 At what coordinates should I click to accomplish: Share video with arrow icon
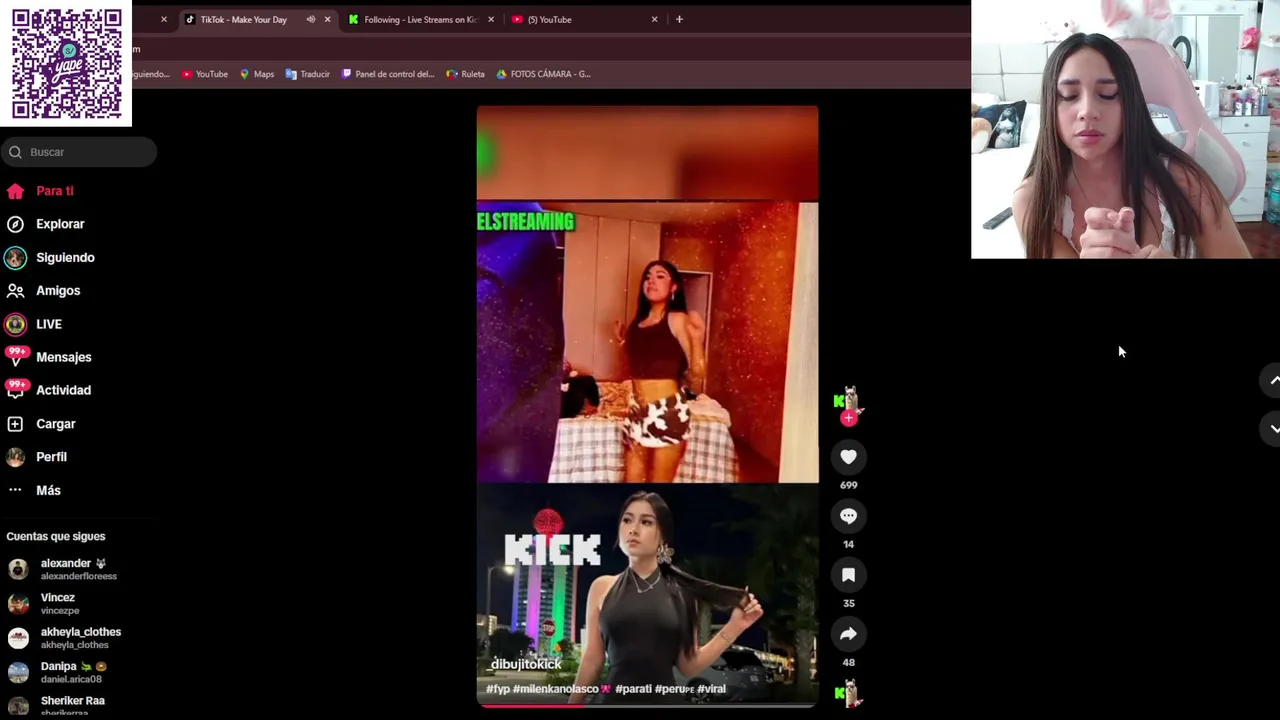click(848, 634)
